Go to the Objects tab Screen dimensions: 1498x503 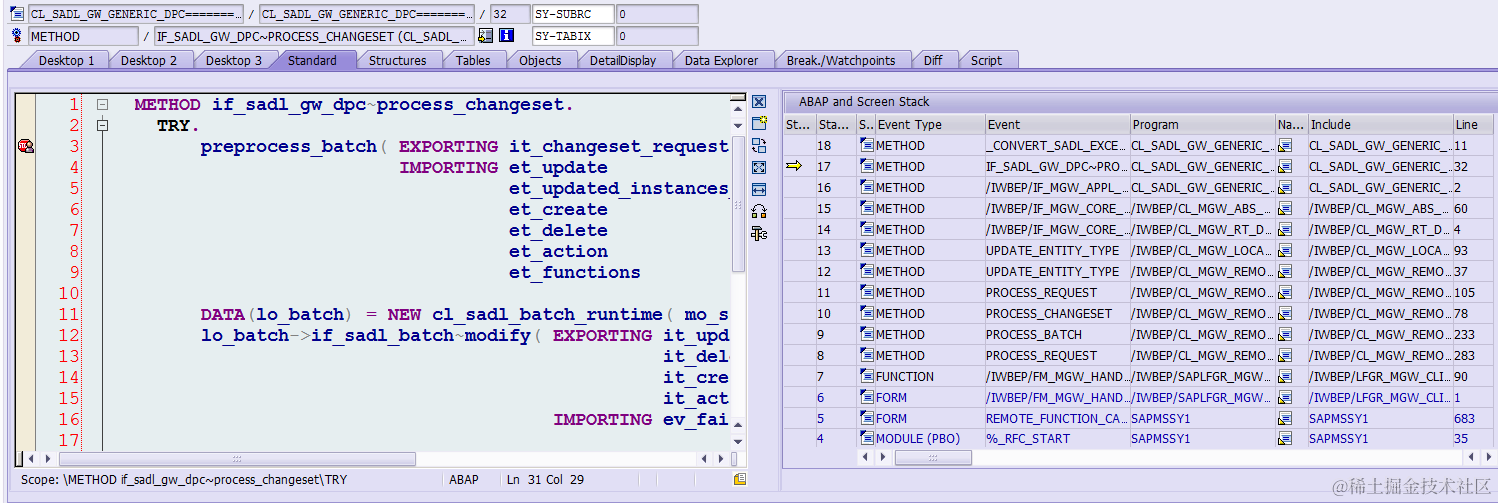pos(540,60)
